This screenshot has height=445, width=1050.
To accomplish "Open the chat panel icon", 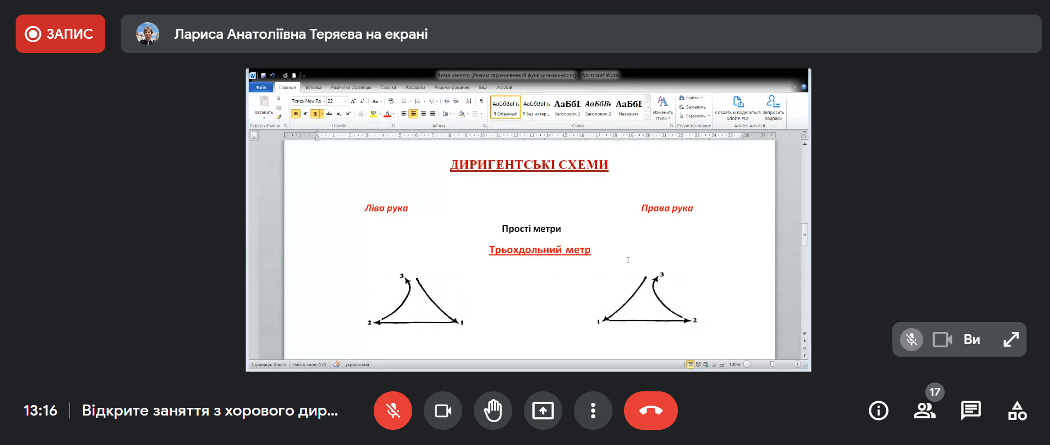I will tap(970, 410).
